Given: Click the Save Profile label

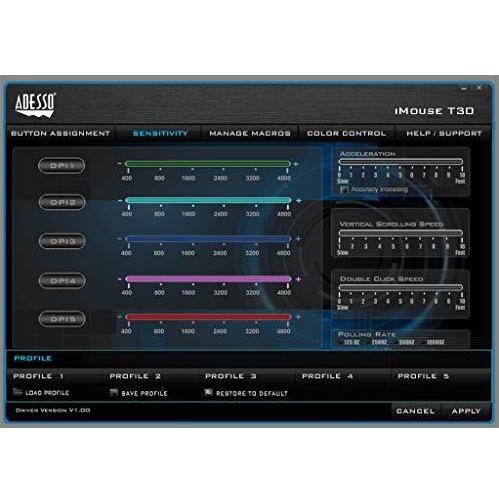Looking at the screenshot, I should tap(144, 393).
